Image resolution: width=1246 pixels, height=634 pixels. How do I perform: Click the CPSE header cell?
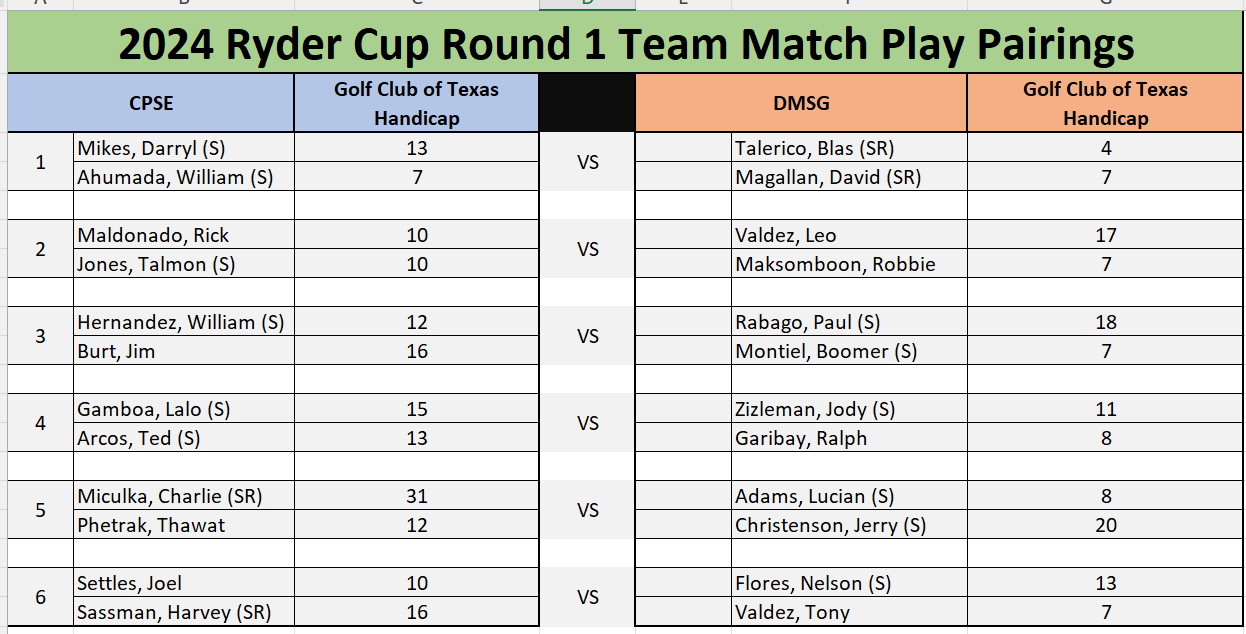click(x=151, y=103)
